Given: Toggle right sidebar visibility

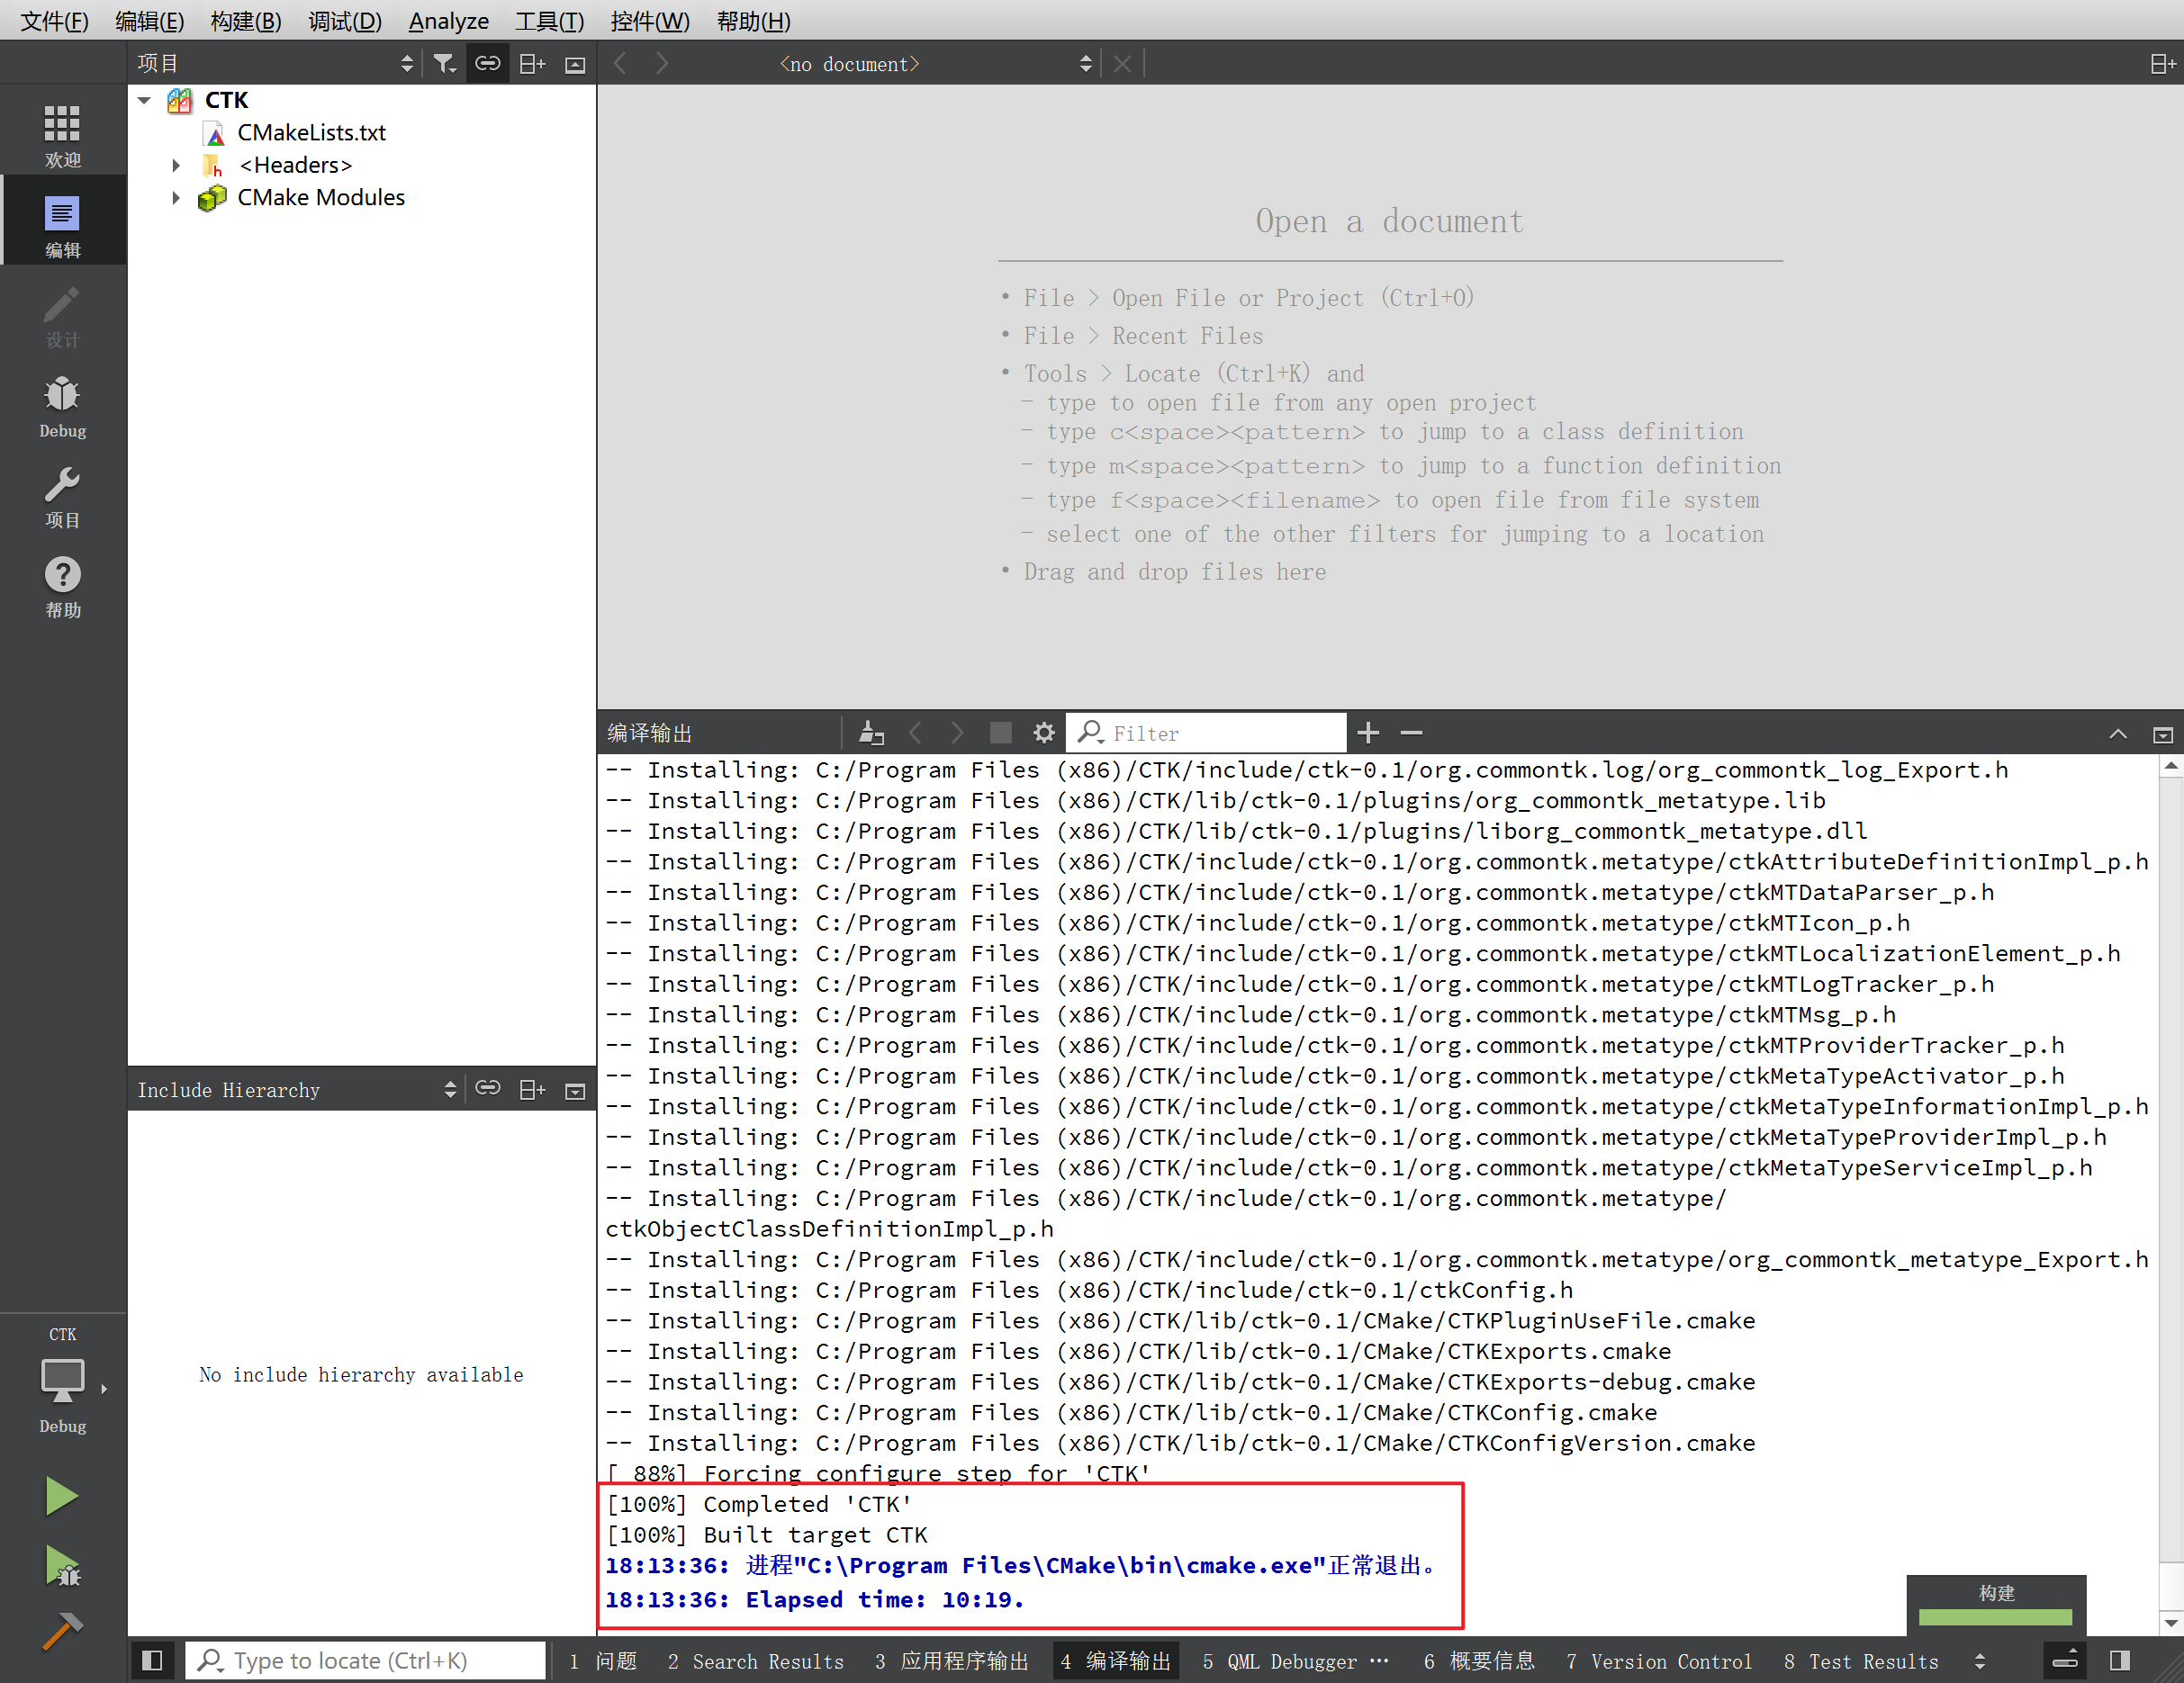Looking at the screenshot, I should tap(2119, 1661).
